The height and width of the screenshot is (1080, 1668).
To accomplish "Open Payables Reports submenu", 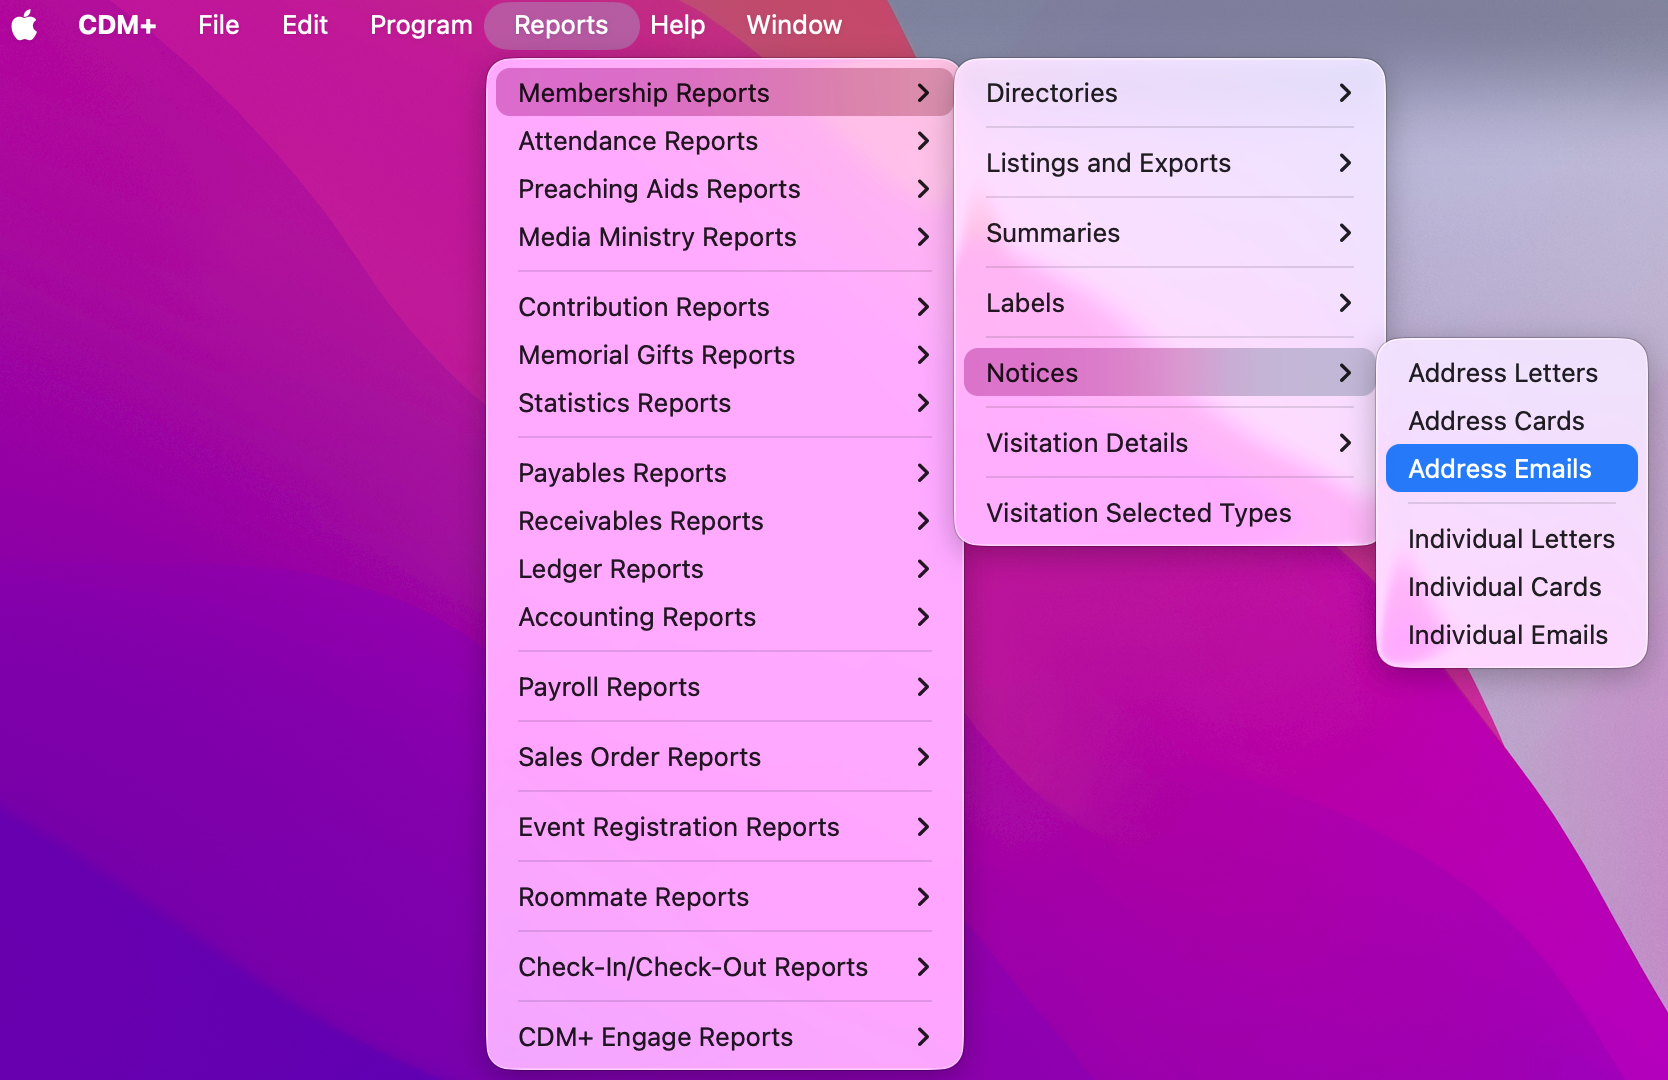I will coord(725,473).
